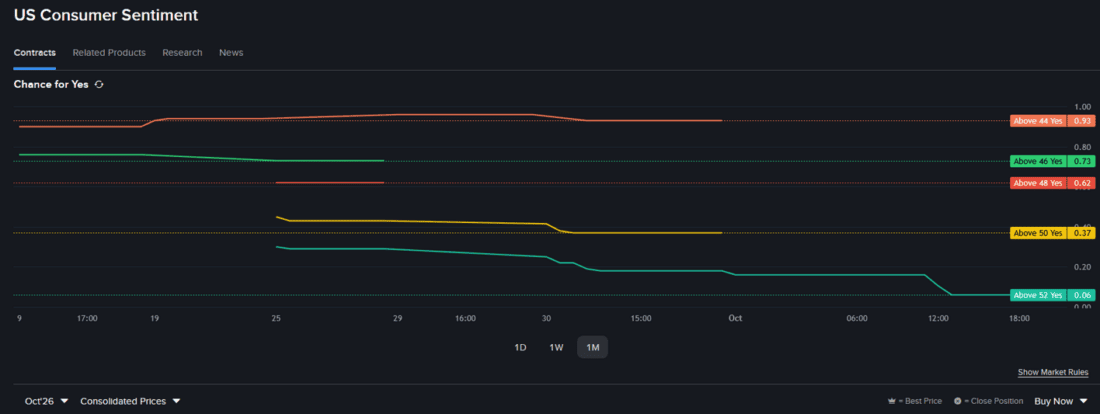This screenshot has height=414, width=1100.
Task: Go to the News tab
Action: pos(231,53)
